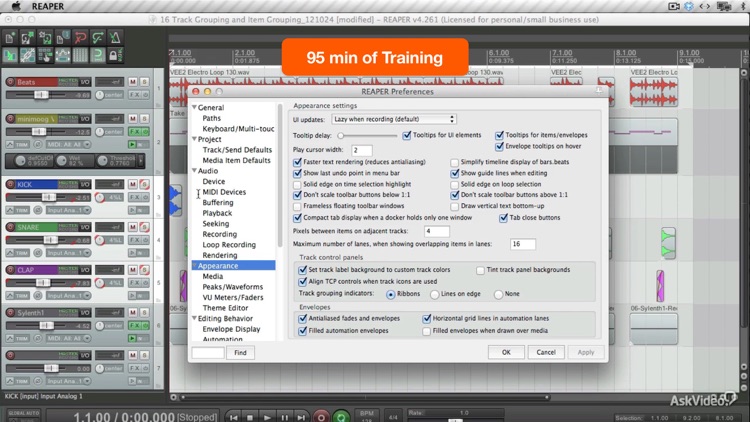The width and height of the screenshot is (750, 422).
Task: Open Input Ana..1 dropdown on KICK track
Action: click(68, 210)
